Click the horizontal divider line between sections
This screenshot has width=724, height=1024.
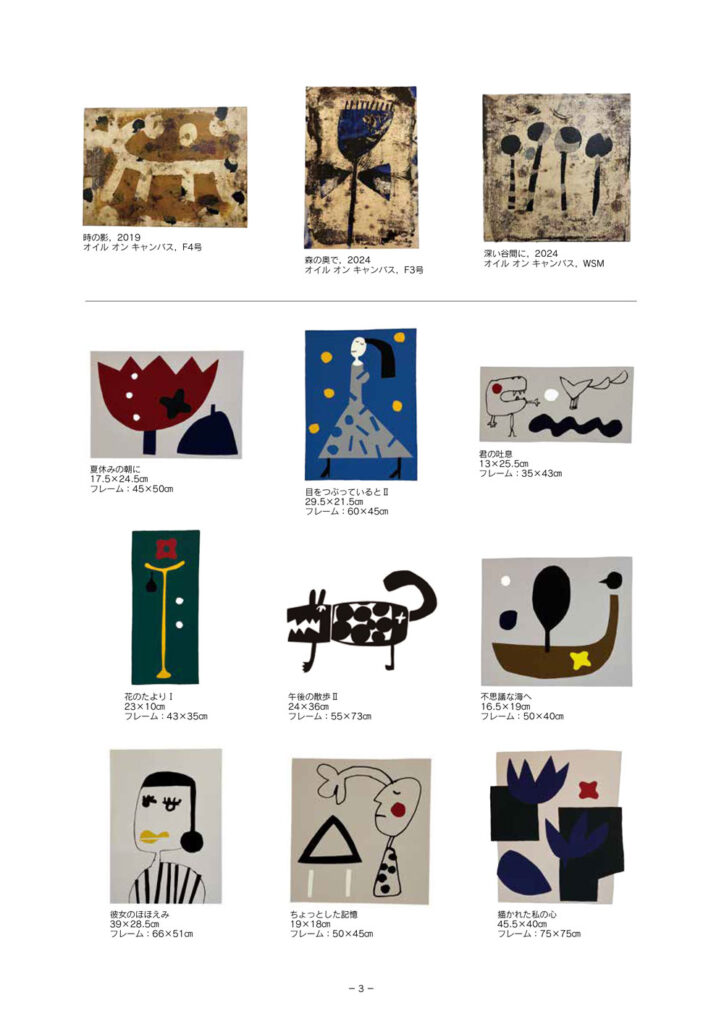pos(360,301)
